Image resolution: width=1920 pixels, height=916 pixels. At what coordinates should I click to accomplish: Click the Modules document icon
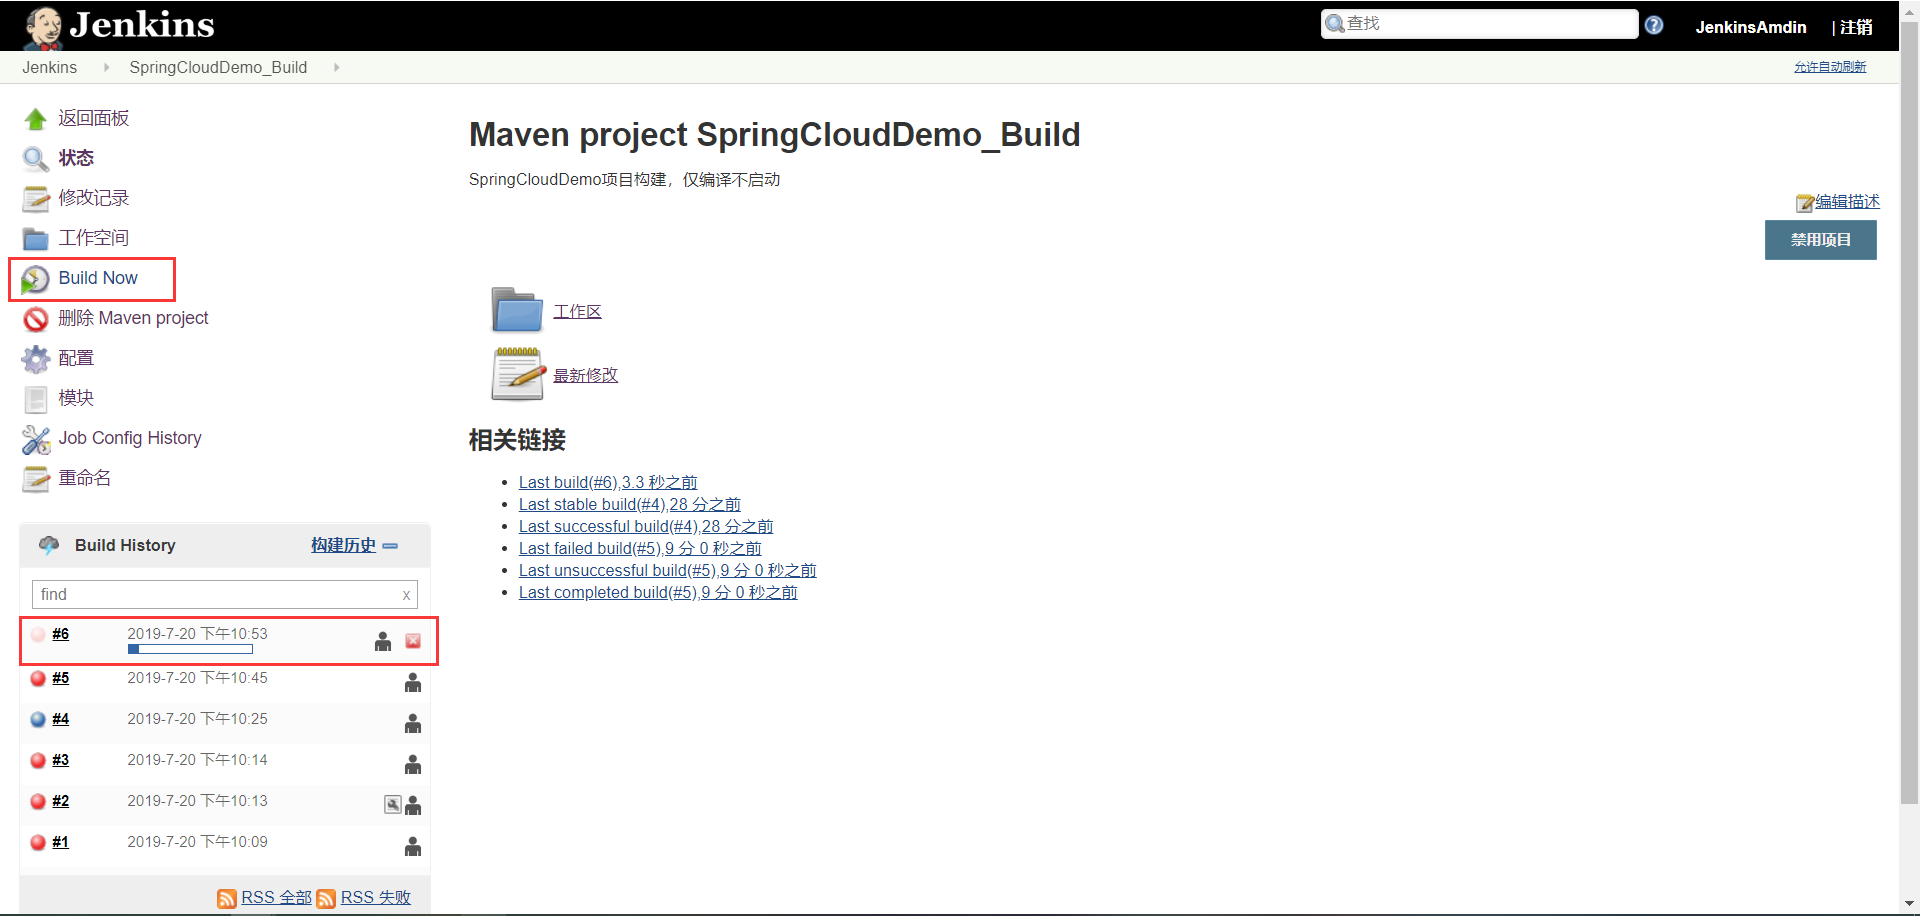(x=36, y=399)
